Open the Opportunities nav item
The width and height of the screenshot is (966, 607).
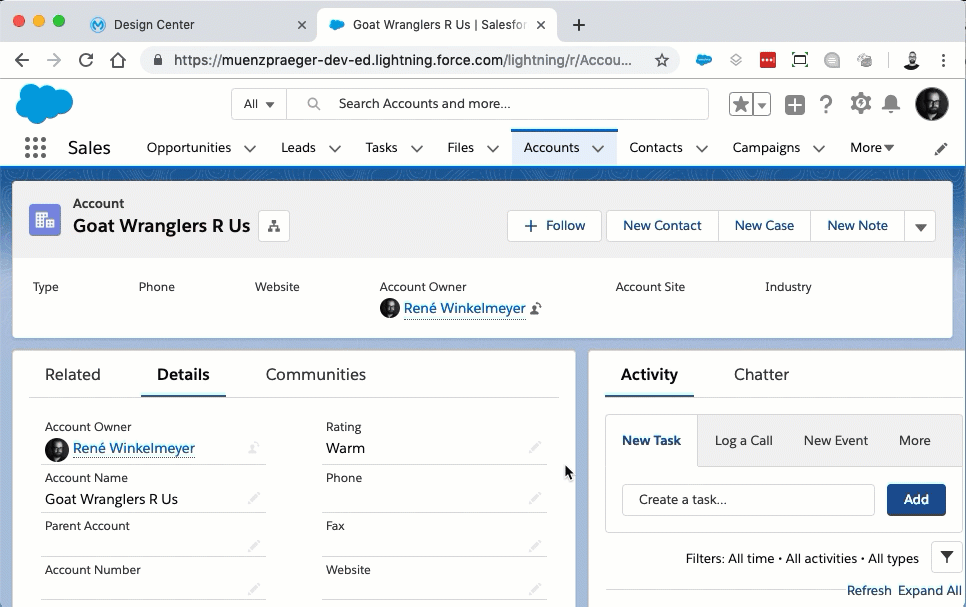pyautogui.click(x=189, y=147)
